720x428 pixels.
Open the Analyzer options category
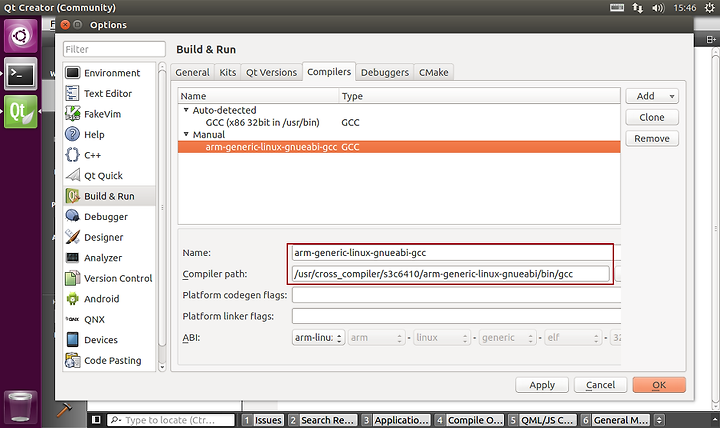pos(109,258)
